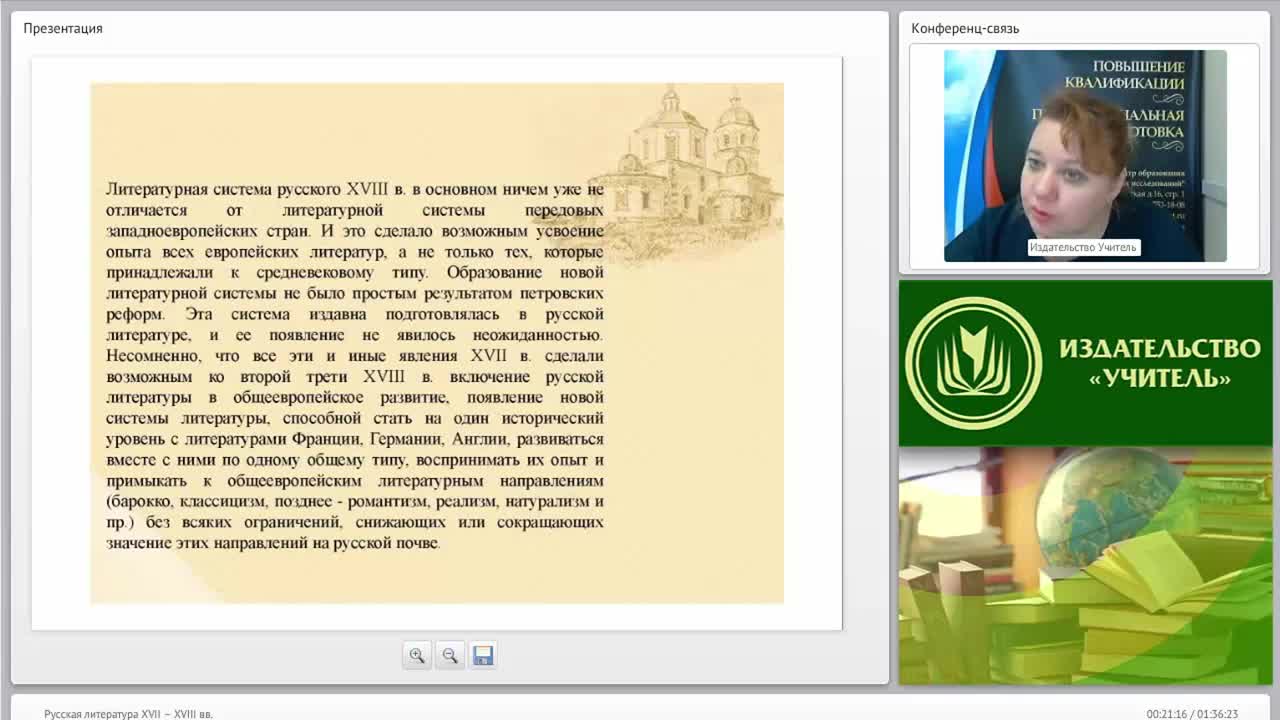
Task: Zoom out of the presentation slide
Action: 450,655
